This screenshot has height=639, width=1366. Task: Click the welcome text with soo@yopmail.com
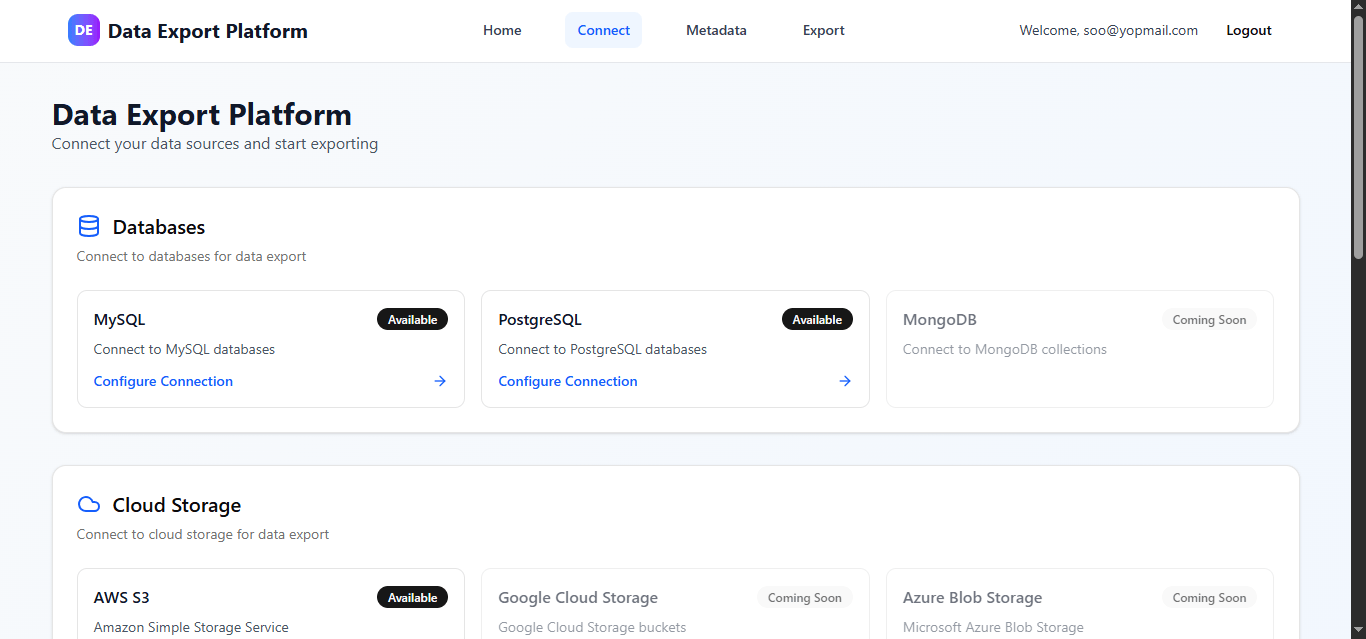pos(1109,30)
